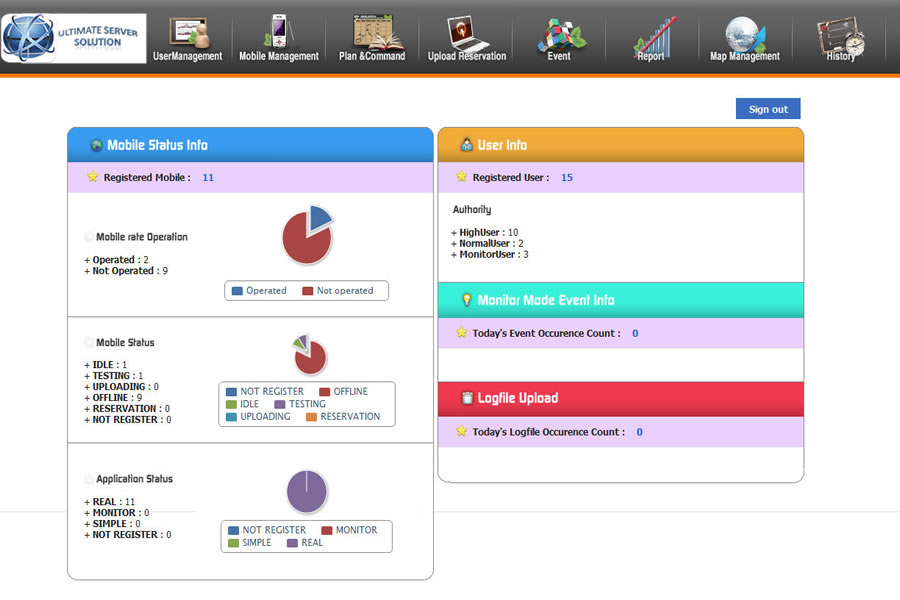The height and width of the screenshot is (600, 900).
Task: Click the Event cube icon
Action: (559, 32)
